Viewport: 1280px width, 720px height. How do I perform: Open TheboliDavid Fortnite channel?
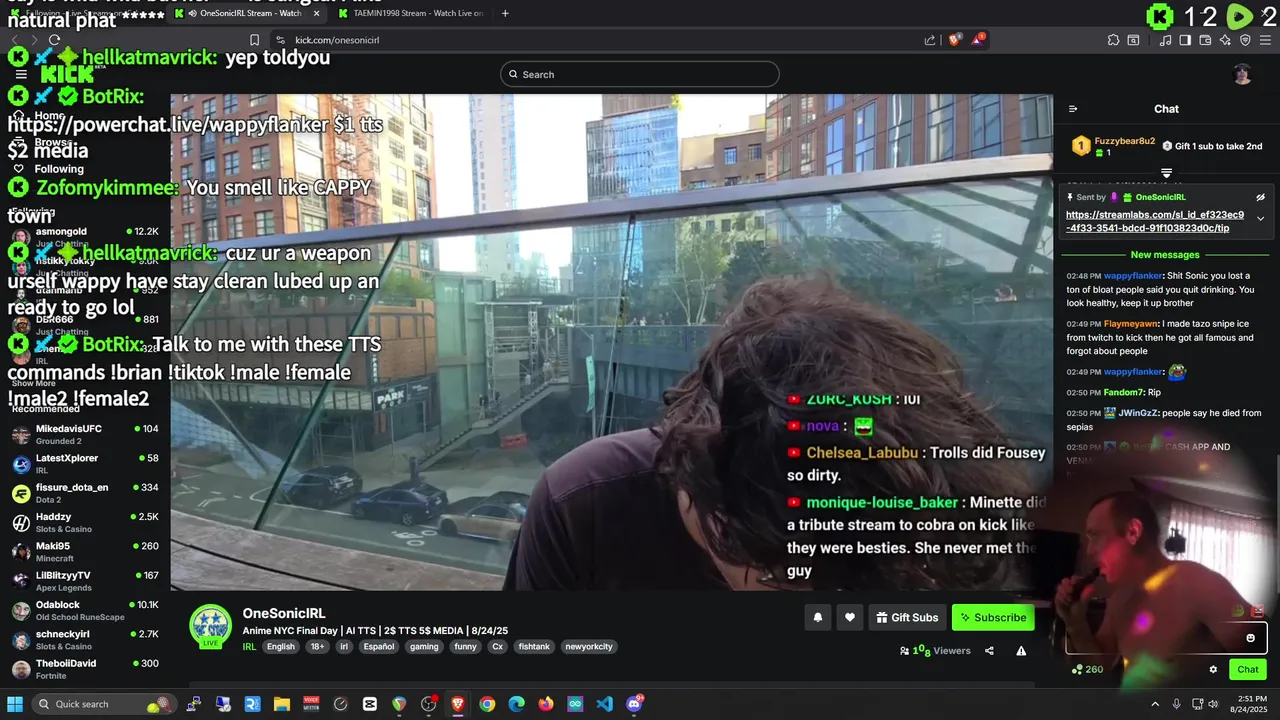point(85,669)
